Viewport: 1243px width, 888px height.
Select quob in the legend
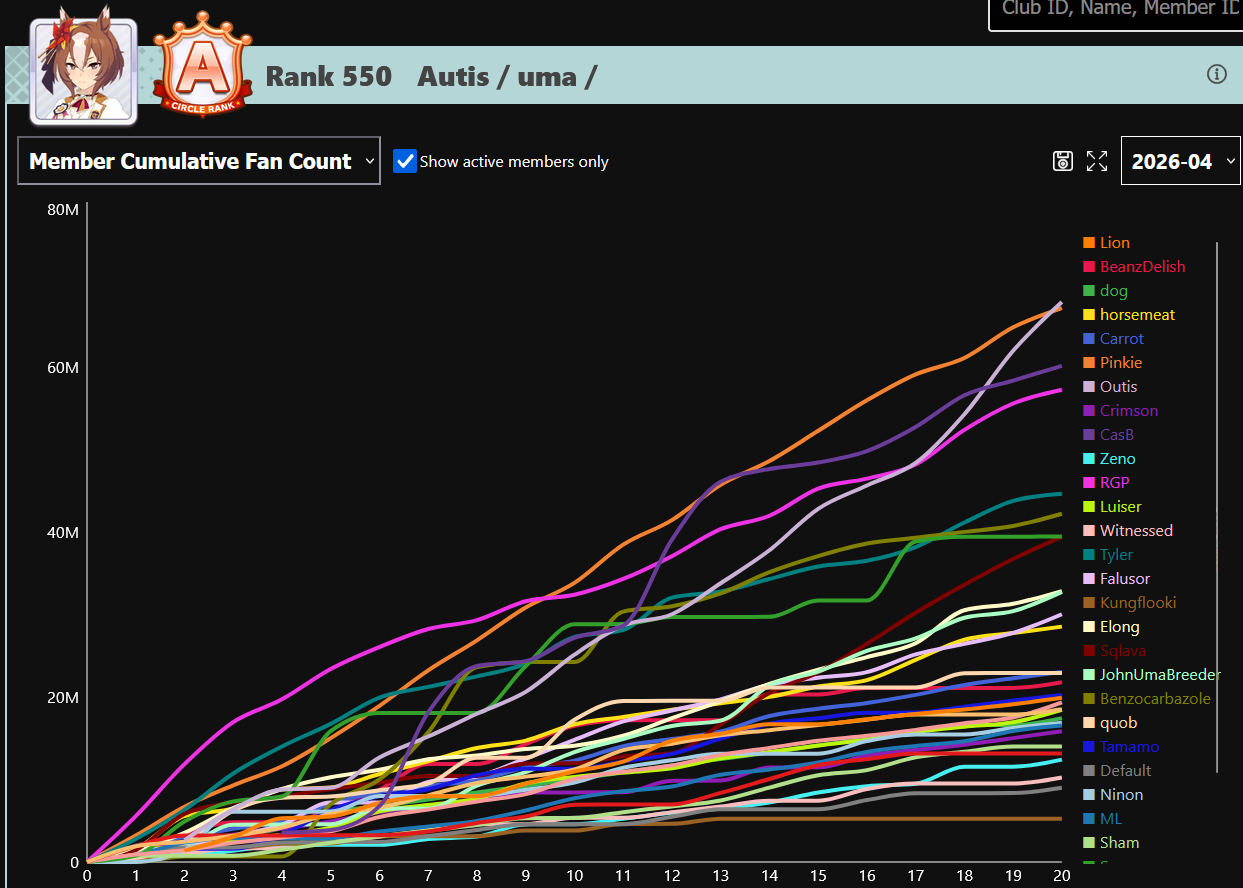(x=1110, y=722)
